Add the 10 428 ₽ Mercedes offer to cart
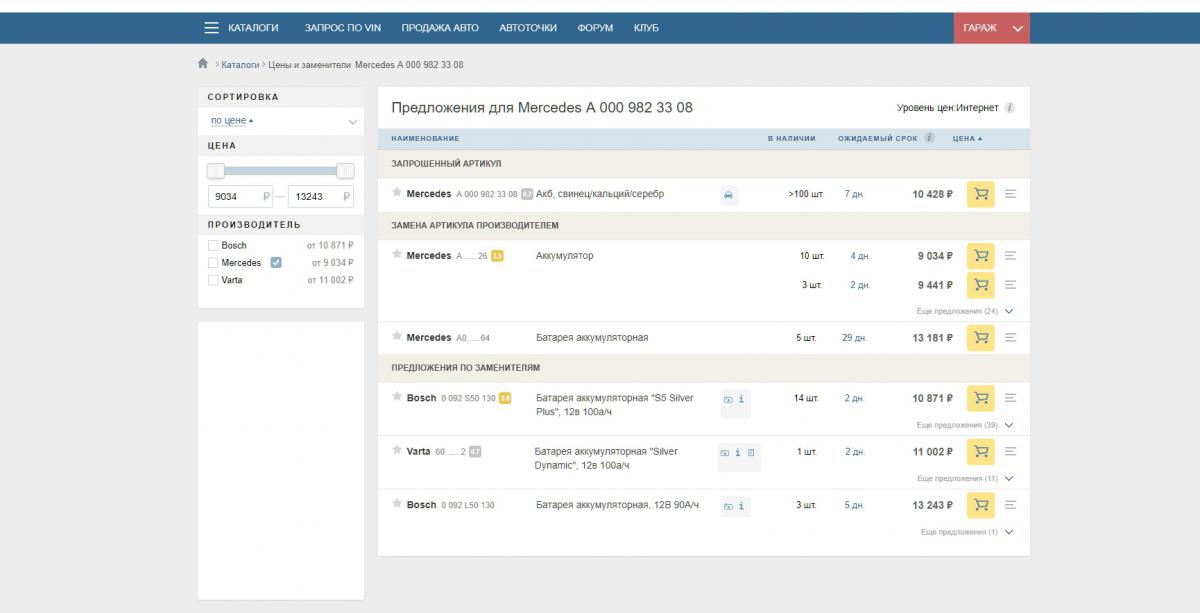The height and width of the screenshot is (613, 1200). point(981,195)
